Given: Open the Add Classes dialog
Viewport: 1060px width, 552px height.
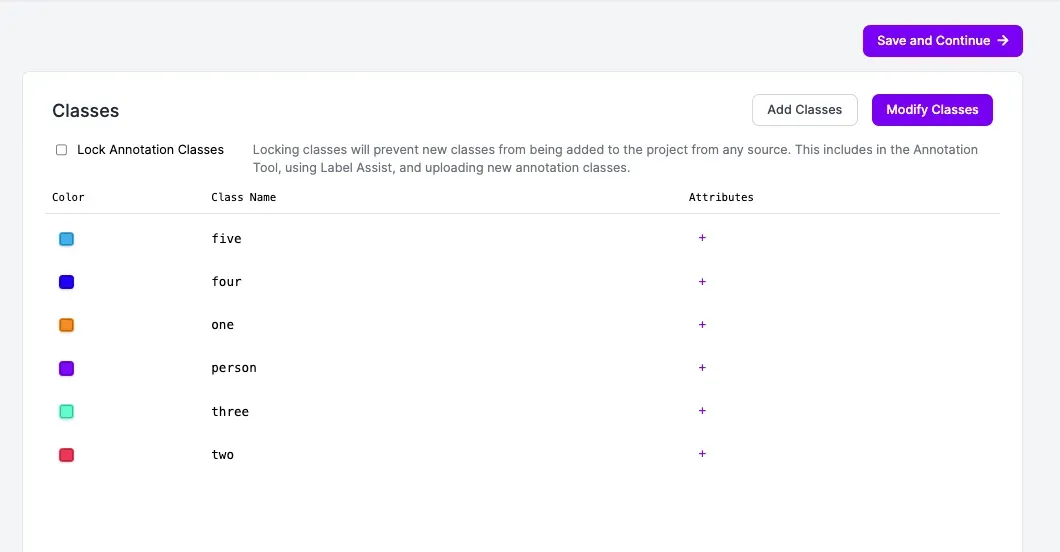Looking at the screenshot, I should [804, 110].
